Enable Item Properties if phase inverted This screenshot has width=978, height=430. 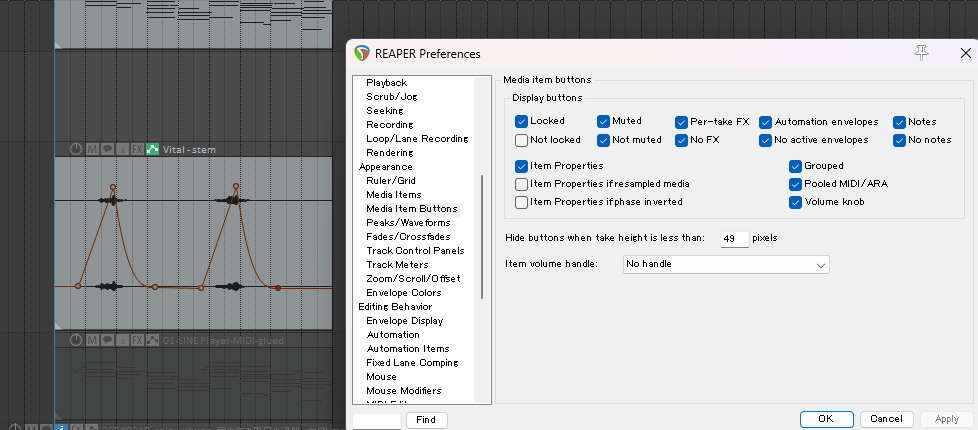tap(521, 202)
